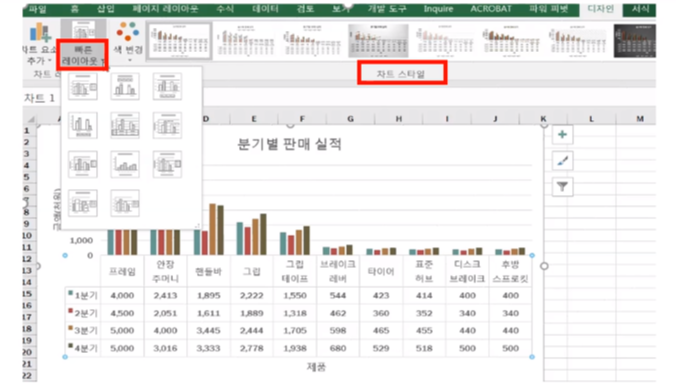This screenshot has height=392, width=676.
Task: Choose Layout 8 in quick layout gallery
Action: (125, 164)
